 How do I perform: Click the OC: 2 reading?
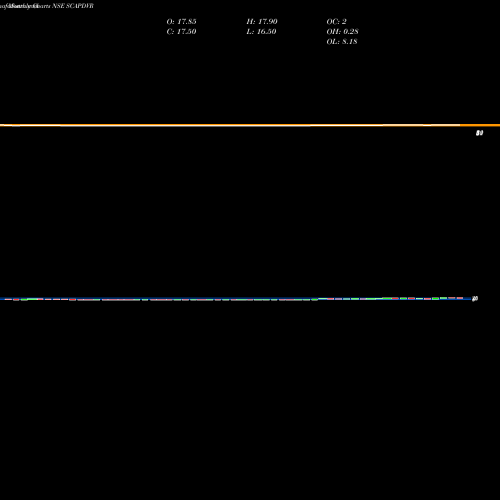pos(337,22)
